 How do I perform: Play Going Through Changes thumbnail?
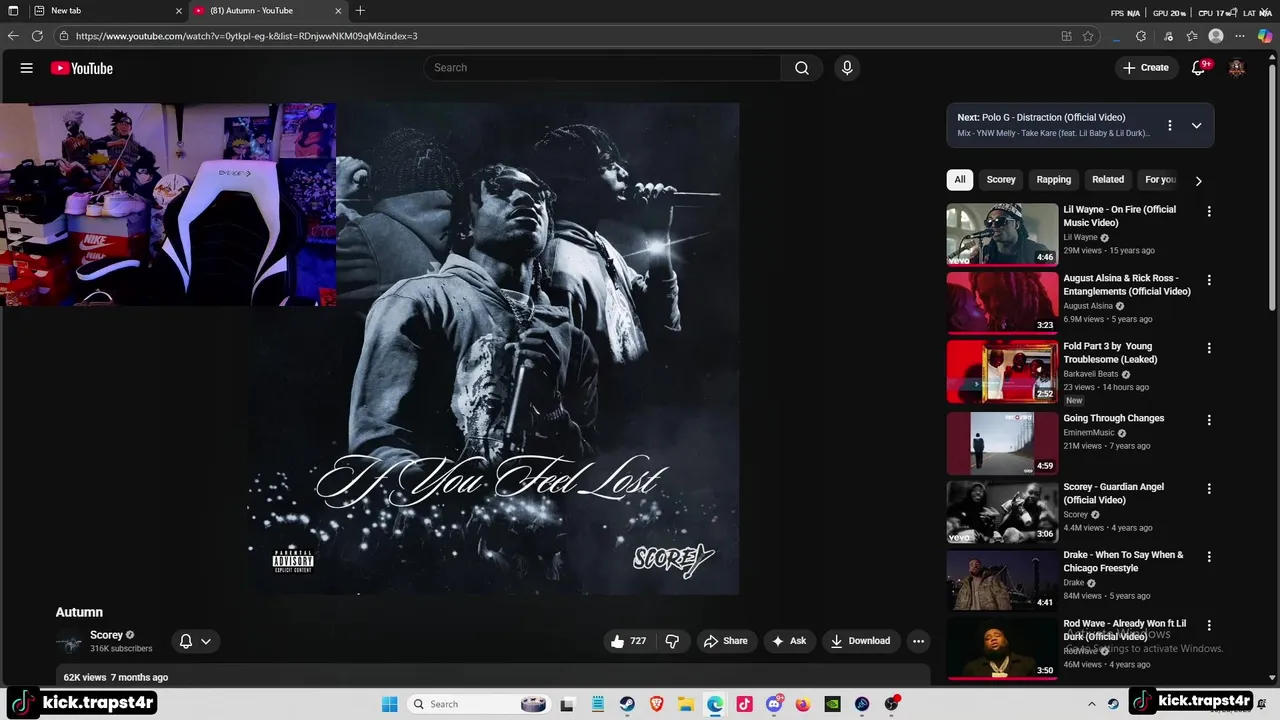click(1002, 443)
